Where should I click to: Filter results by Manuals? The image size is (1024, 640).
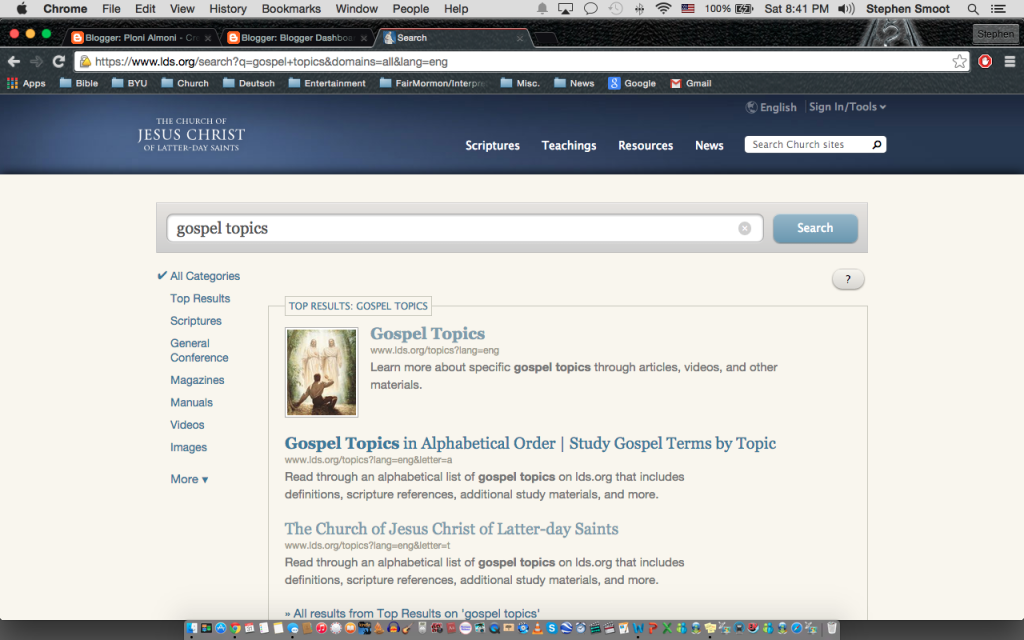tap(191, 402)
